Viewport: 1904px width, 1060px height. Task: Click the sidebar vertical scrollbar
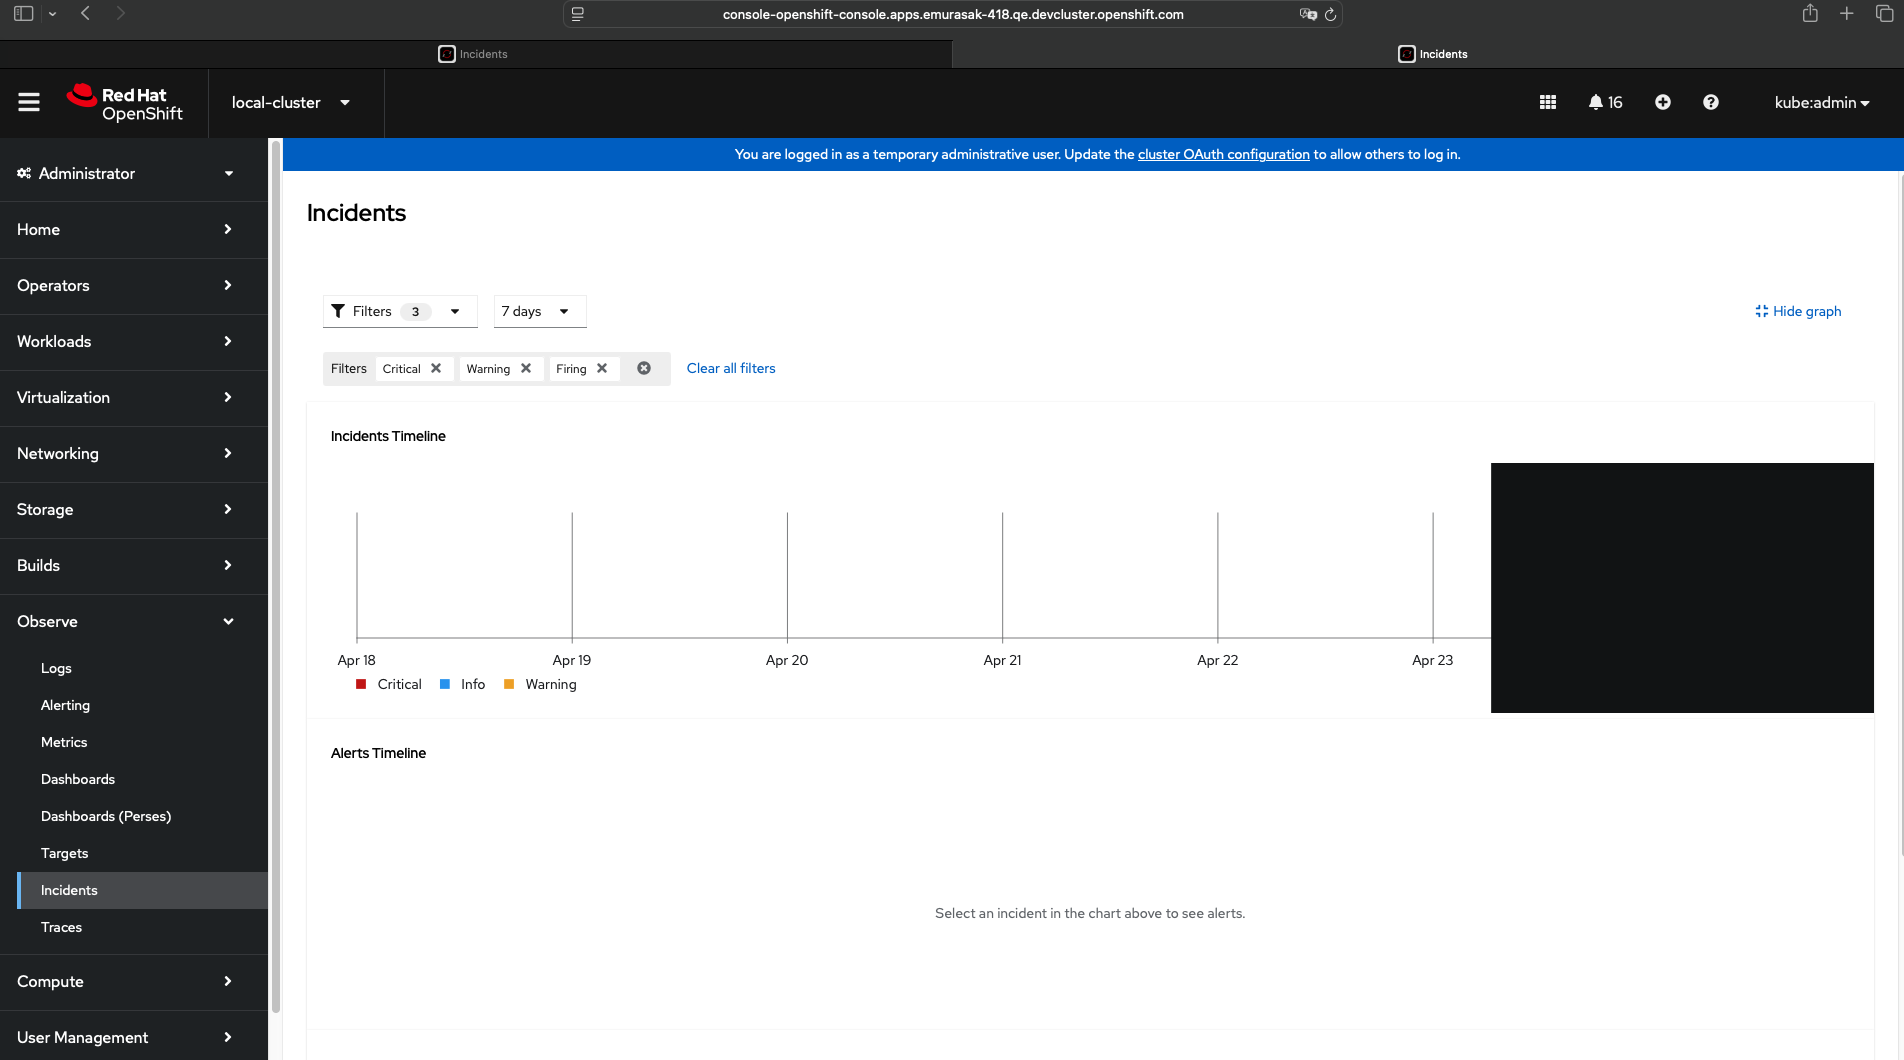(x=275, y=577)
